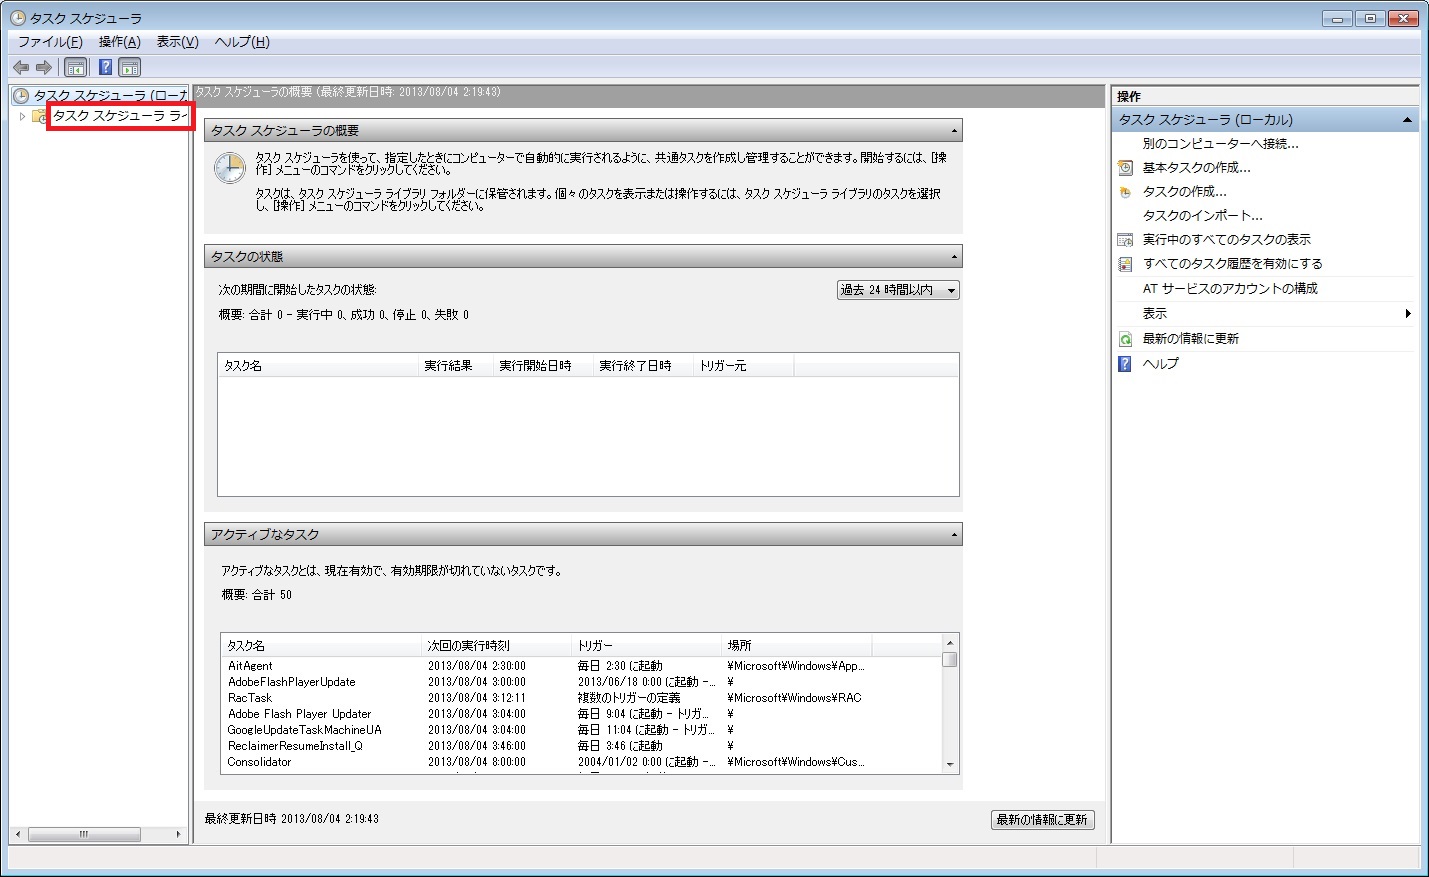Click the 実行中のすべてのタスクの表示 icon
Image resolution: width=1429 pixels, height=877 pixels.
point(1125,240)
